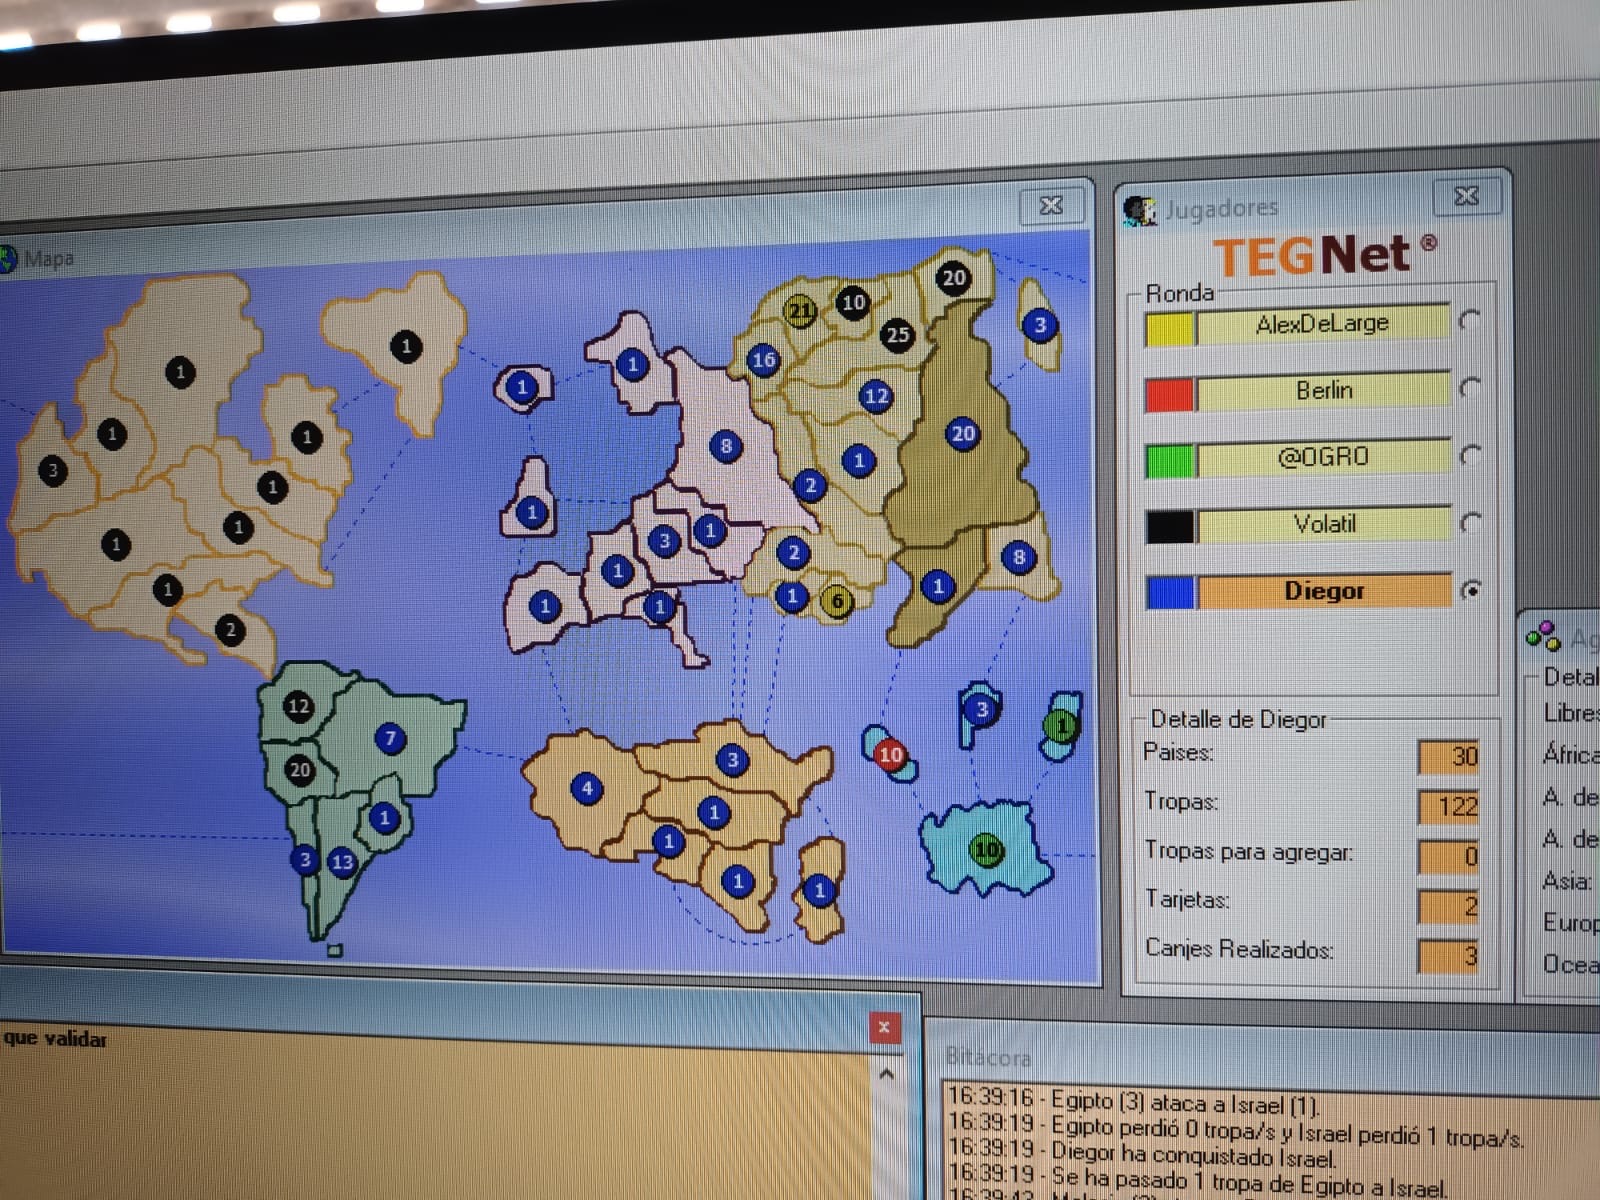Choose the Volatil radio button
Screen dimensions: 1600x1200
click(x=1469, y=523)
